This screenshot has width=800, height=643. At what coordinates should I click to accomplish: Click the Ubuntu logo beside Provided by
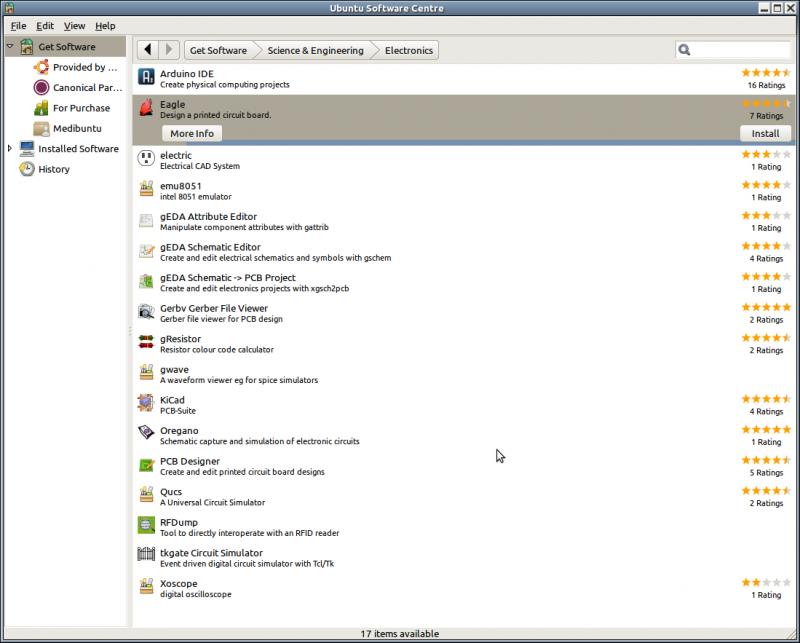click(x=41, y=67)
